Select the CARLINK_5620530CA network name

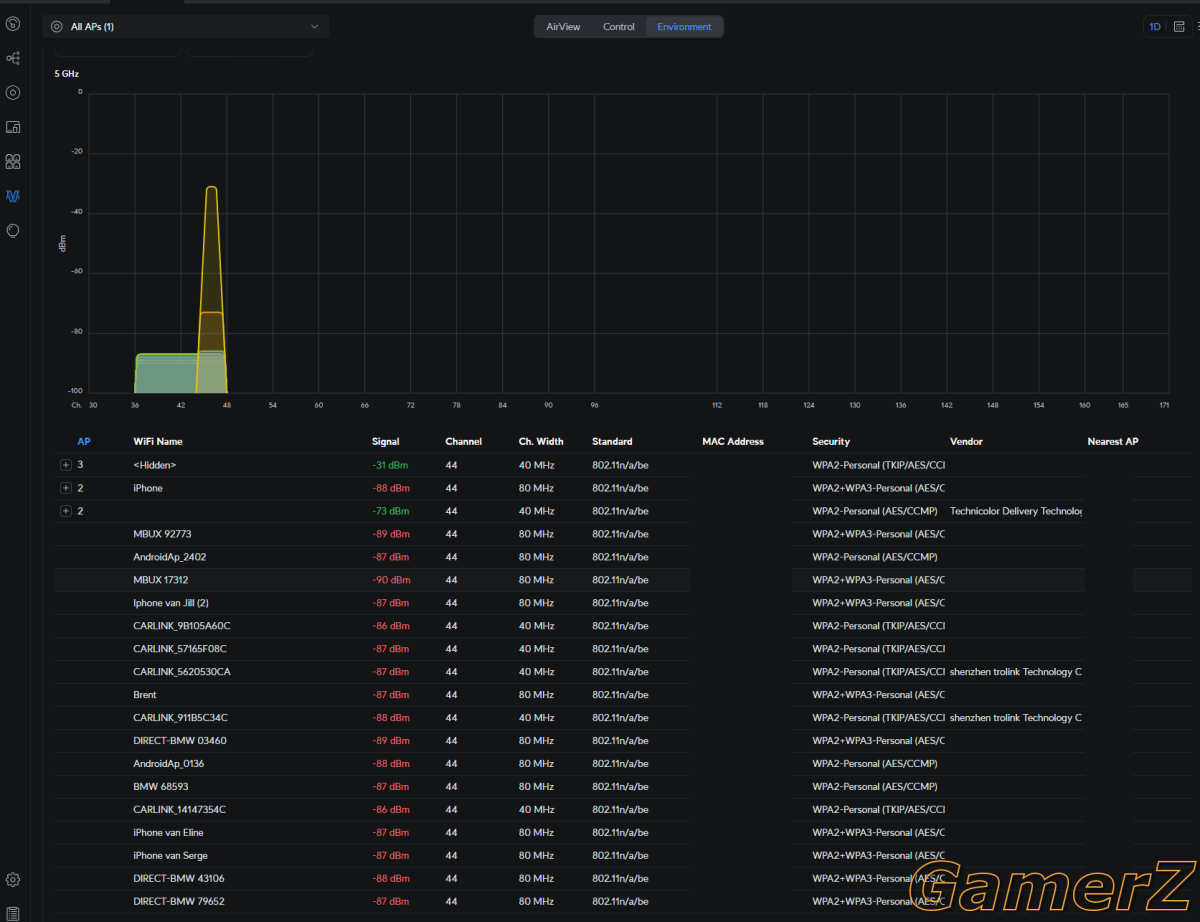(x=182, y=672)
